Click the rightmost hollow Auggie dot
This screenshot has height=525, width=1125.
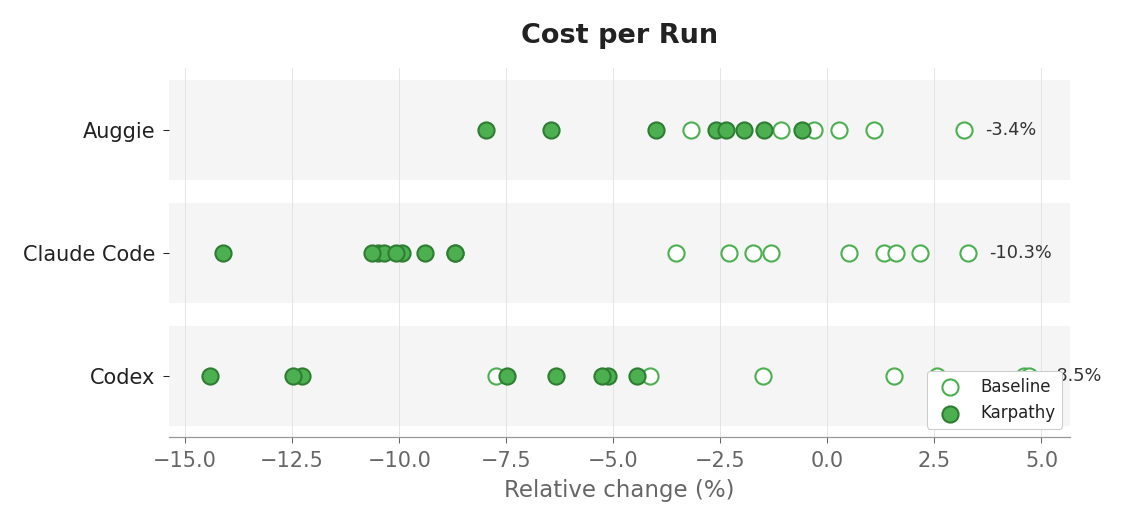pyautogui.click(x=964, y=131)
